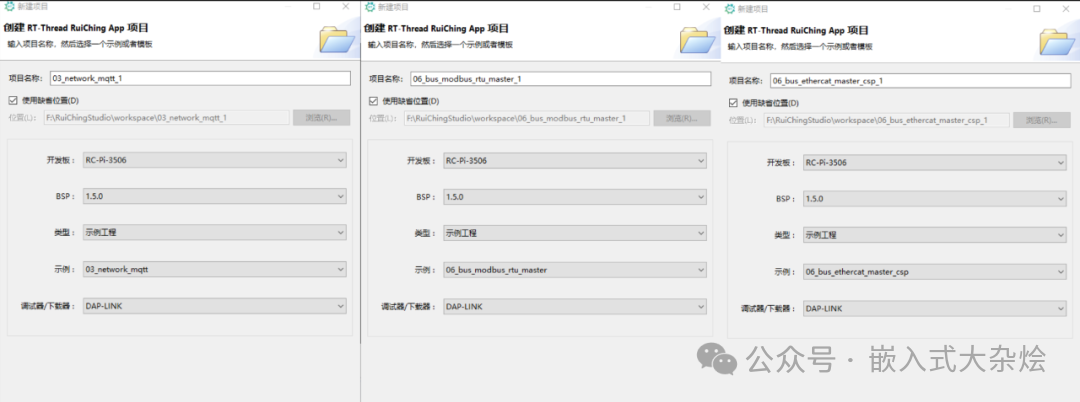Open 开发板 dropdown in the ethercat window
The image size is (1080, 402).
point(935,162)
